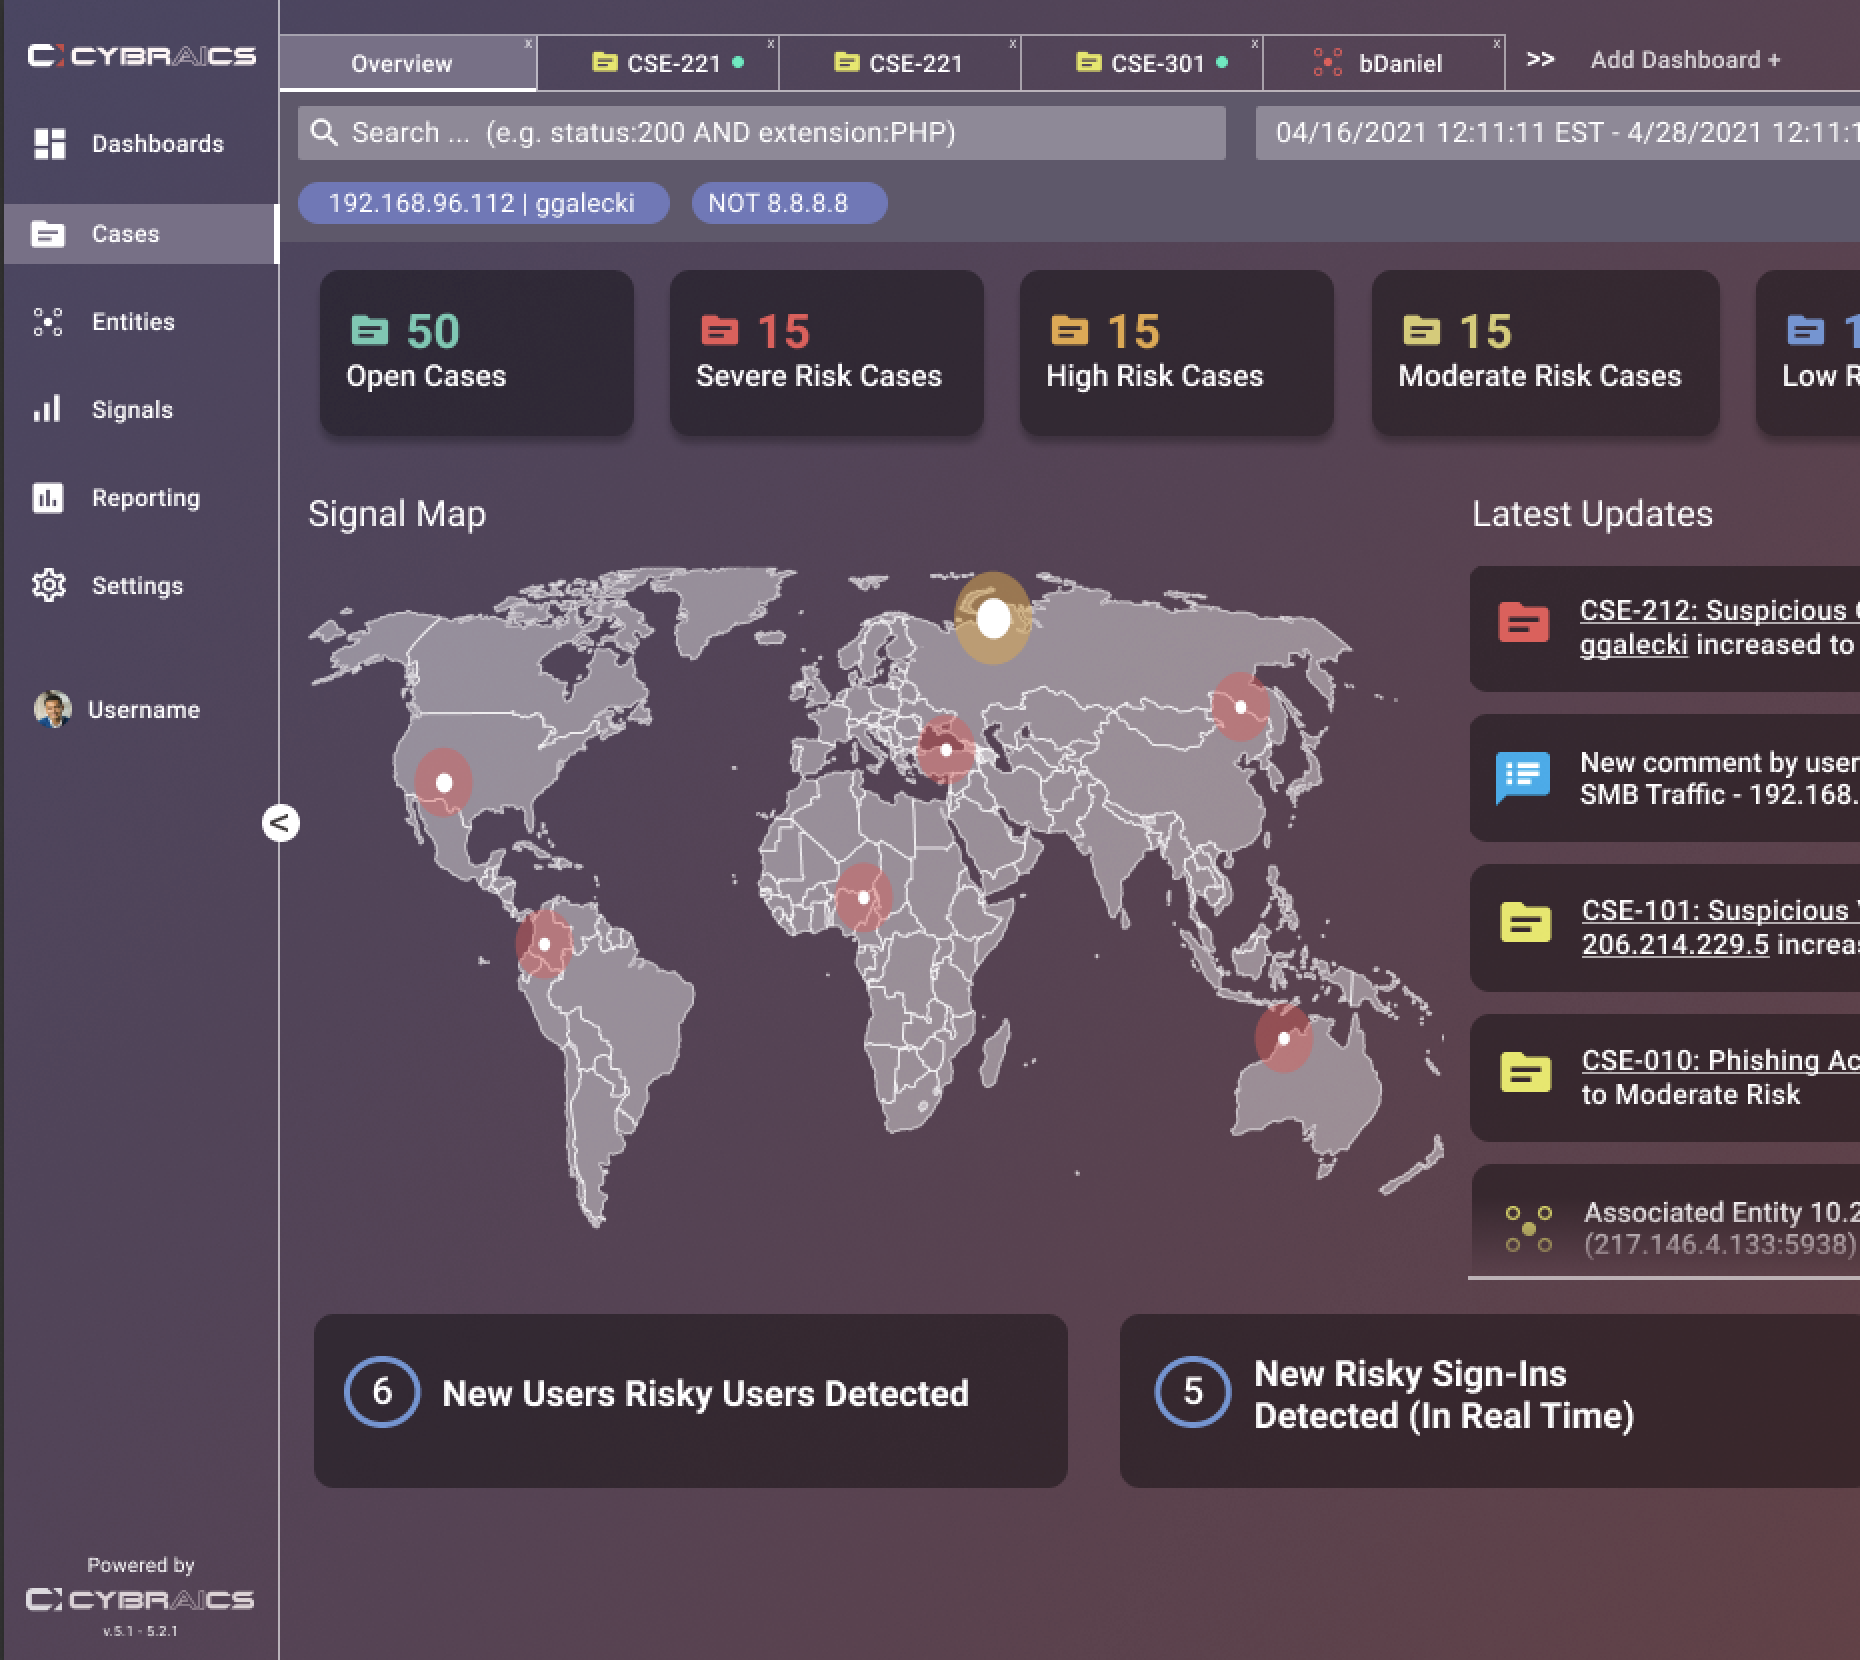Click the 192.168.96.112 | ggalecki filter chip
The image size is (1860, 1660).
tap(483, 203)
